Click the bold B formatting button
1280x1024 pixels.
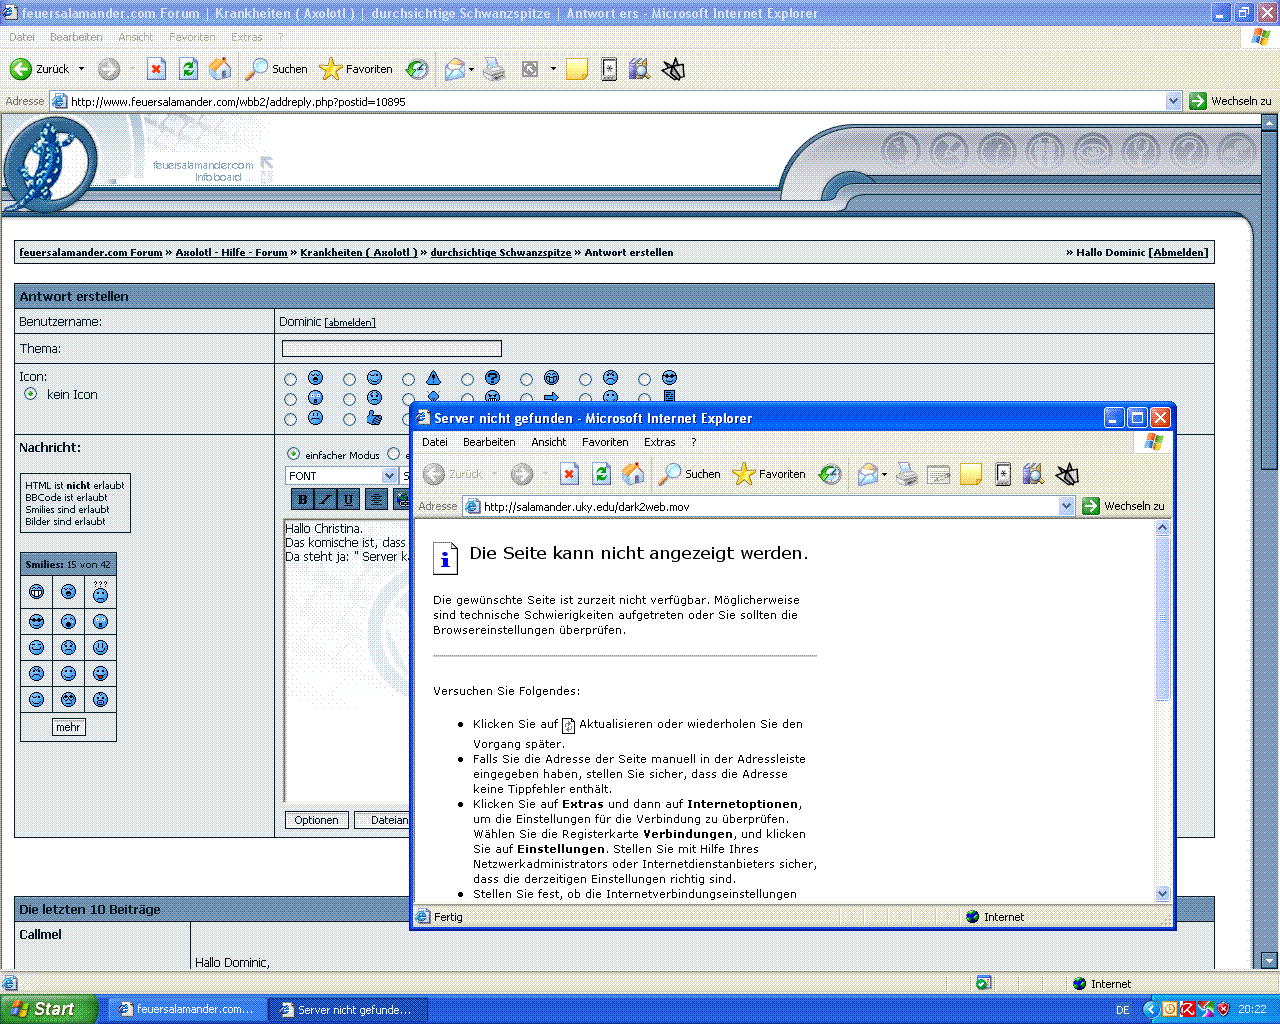click(303, 499)
